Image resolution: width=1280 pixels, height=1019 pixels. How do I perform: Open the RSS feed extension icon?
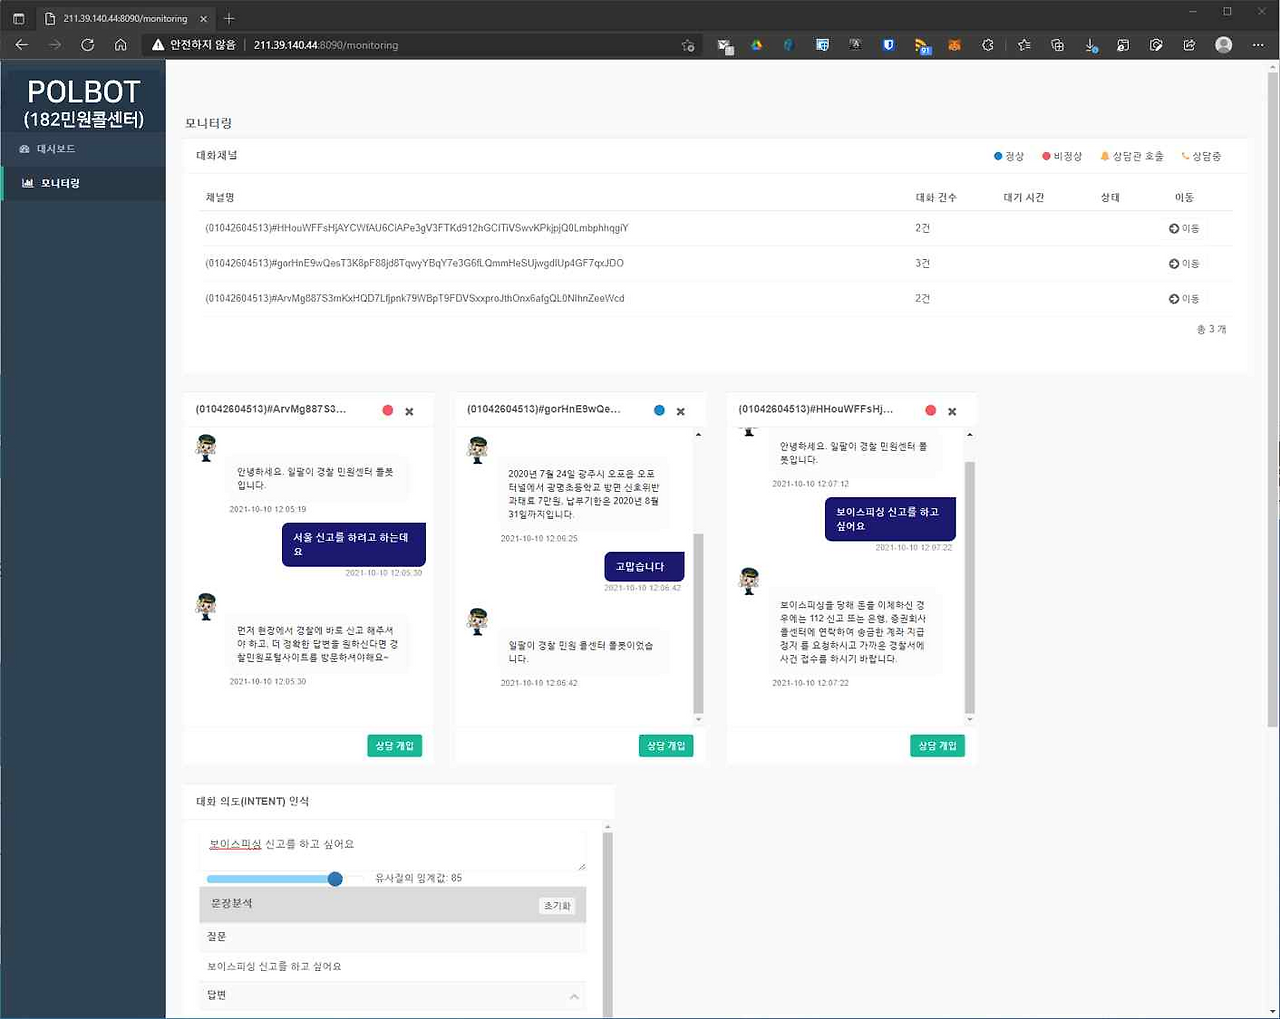(x=922, y=45)
